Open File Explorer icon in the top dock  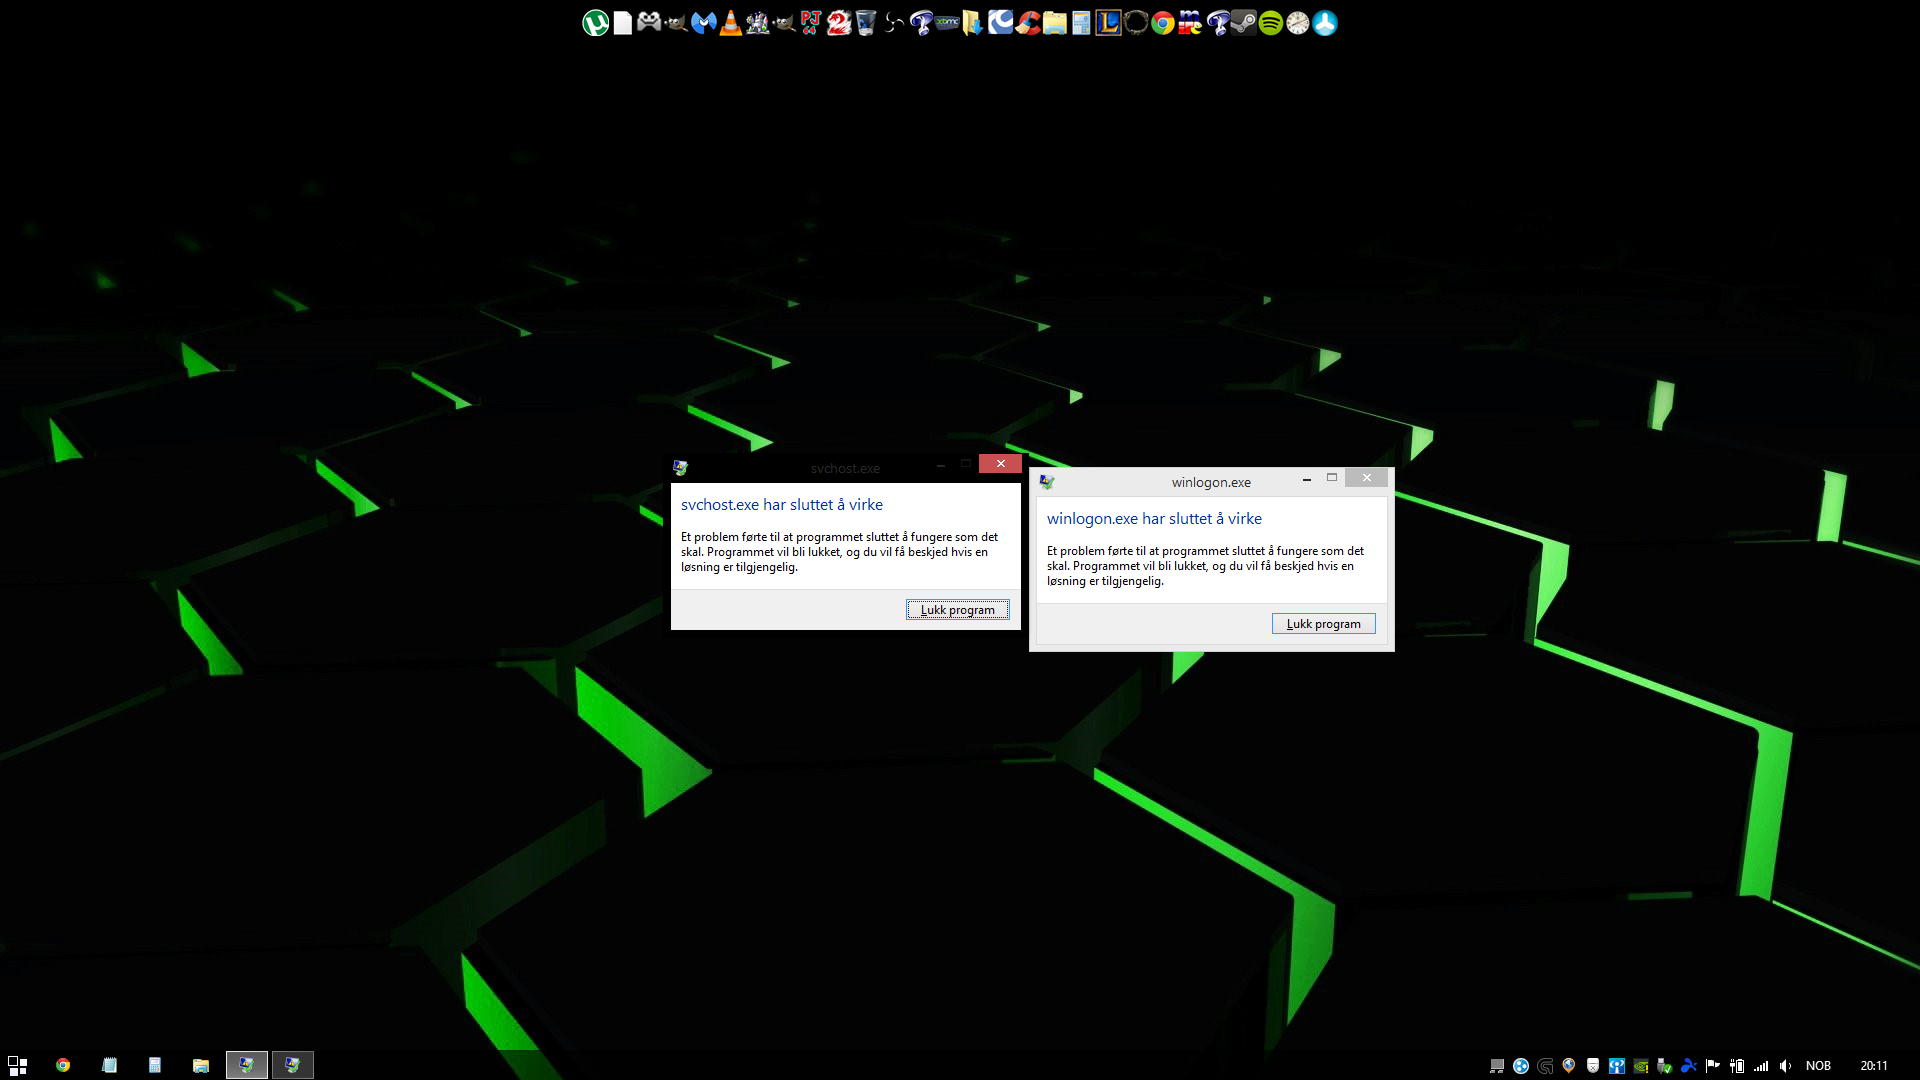[1055, 23]
